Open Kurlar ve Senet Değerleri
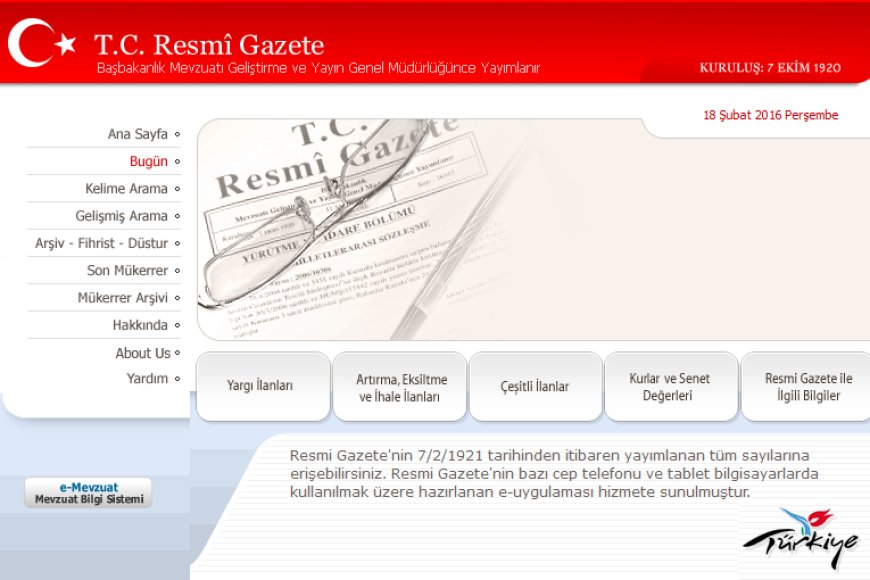The width and height of the screenshot is (870, 580). click(670, 387)
